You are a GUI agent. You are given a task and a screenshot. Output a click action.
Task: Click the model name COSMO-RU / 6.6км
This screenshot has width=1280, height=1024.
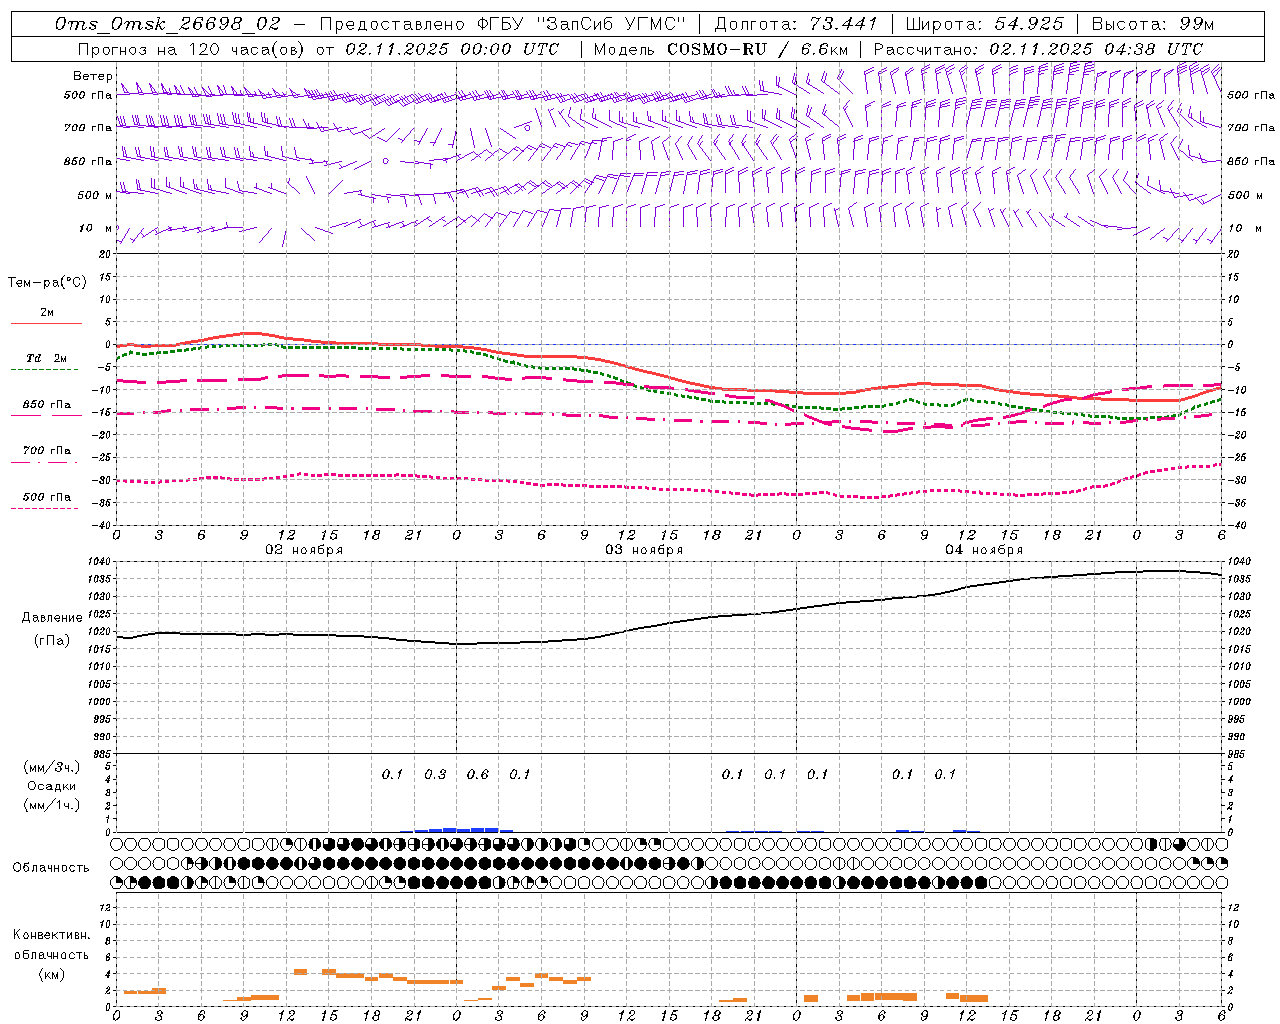pyautogui.click(x=758, y=49)
